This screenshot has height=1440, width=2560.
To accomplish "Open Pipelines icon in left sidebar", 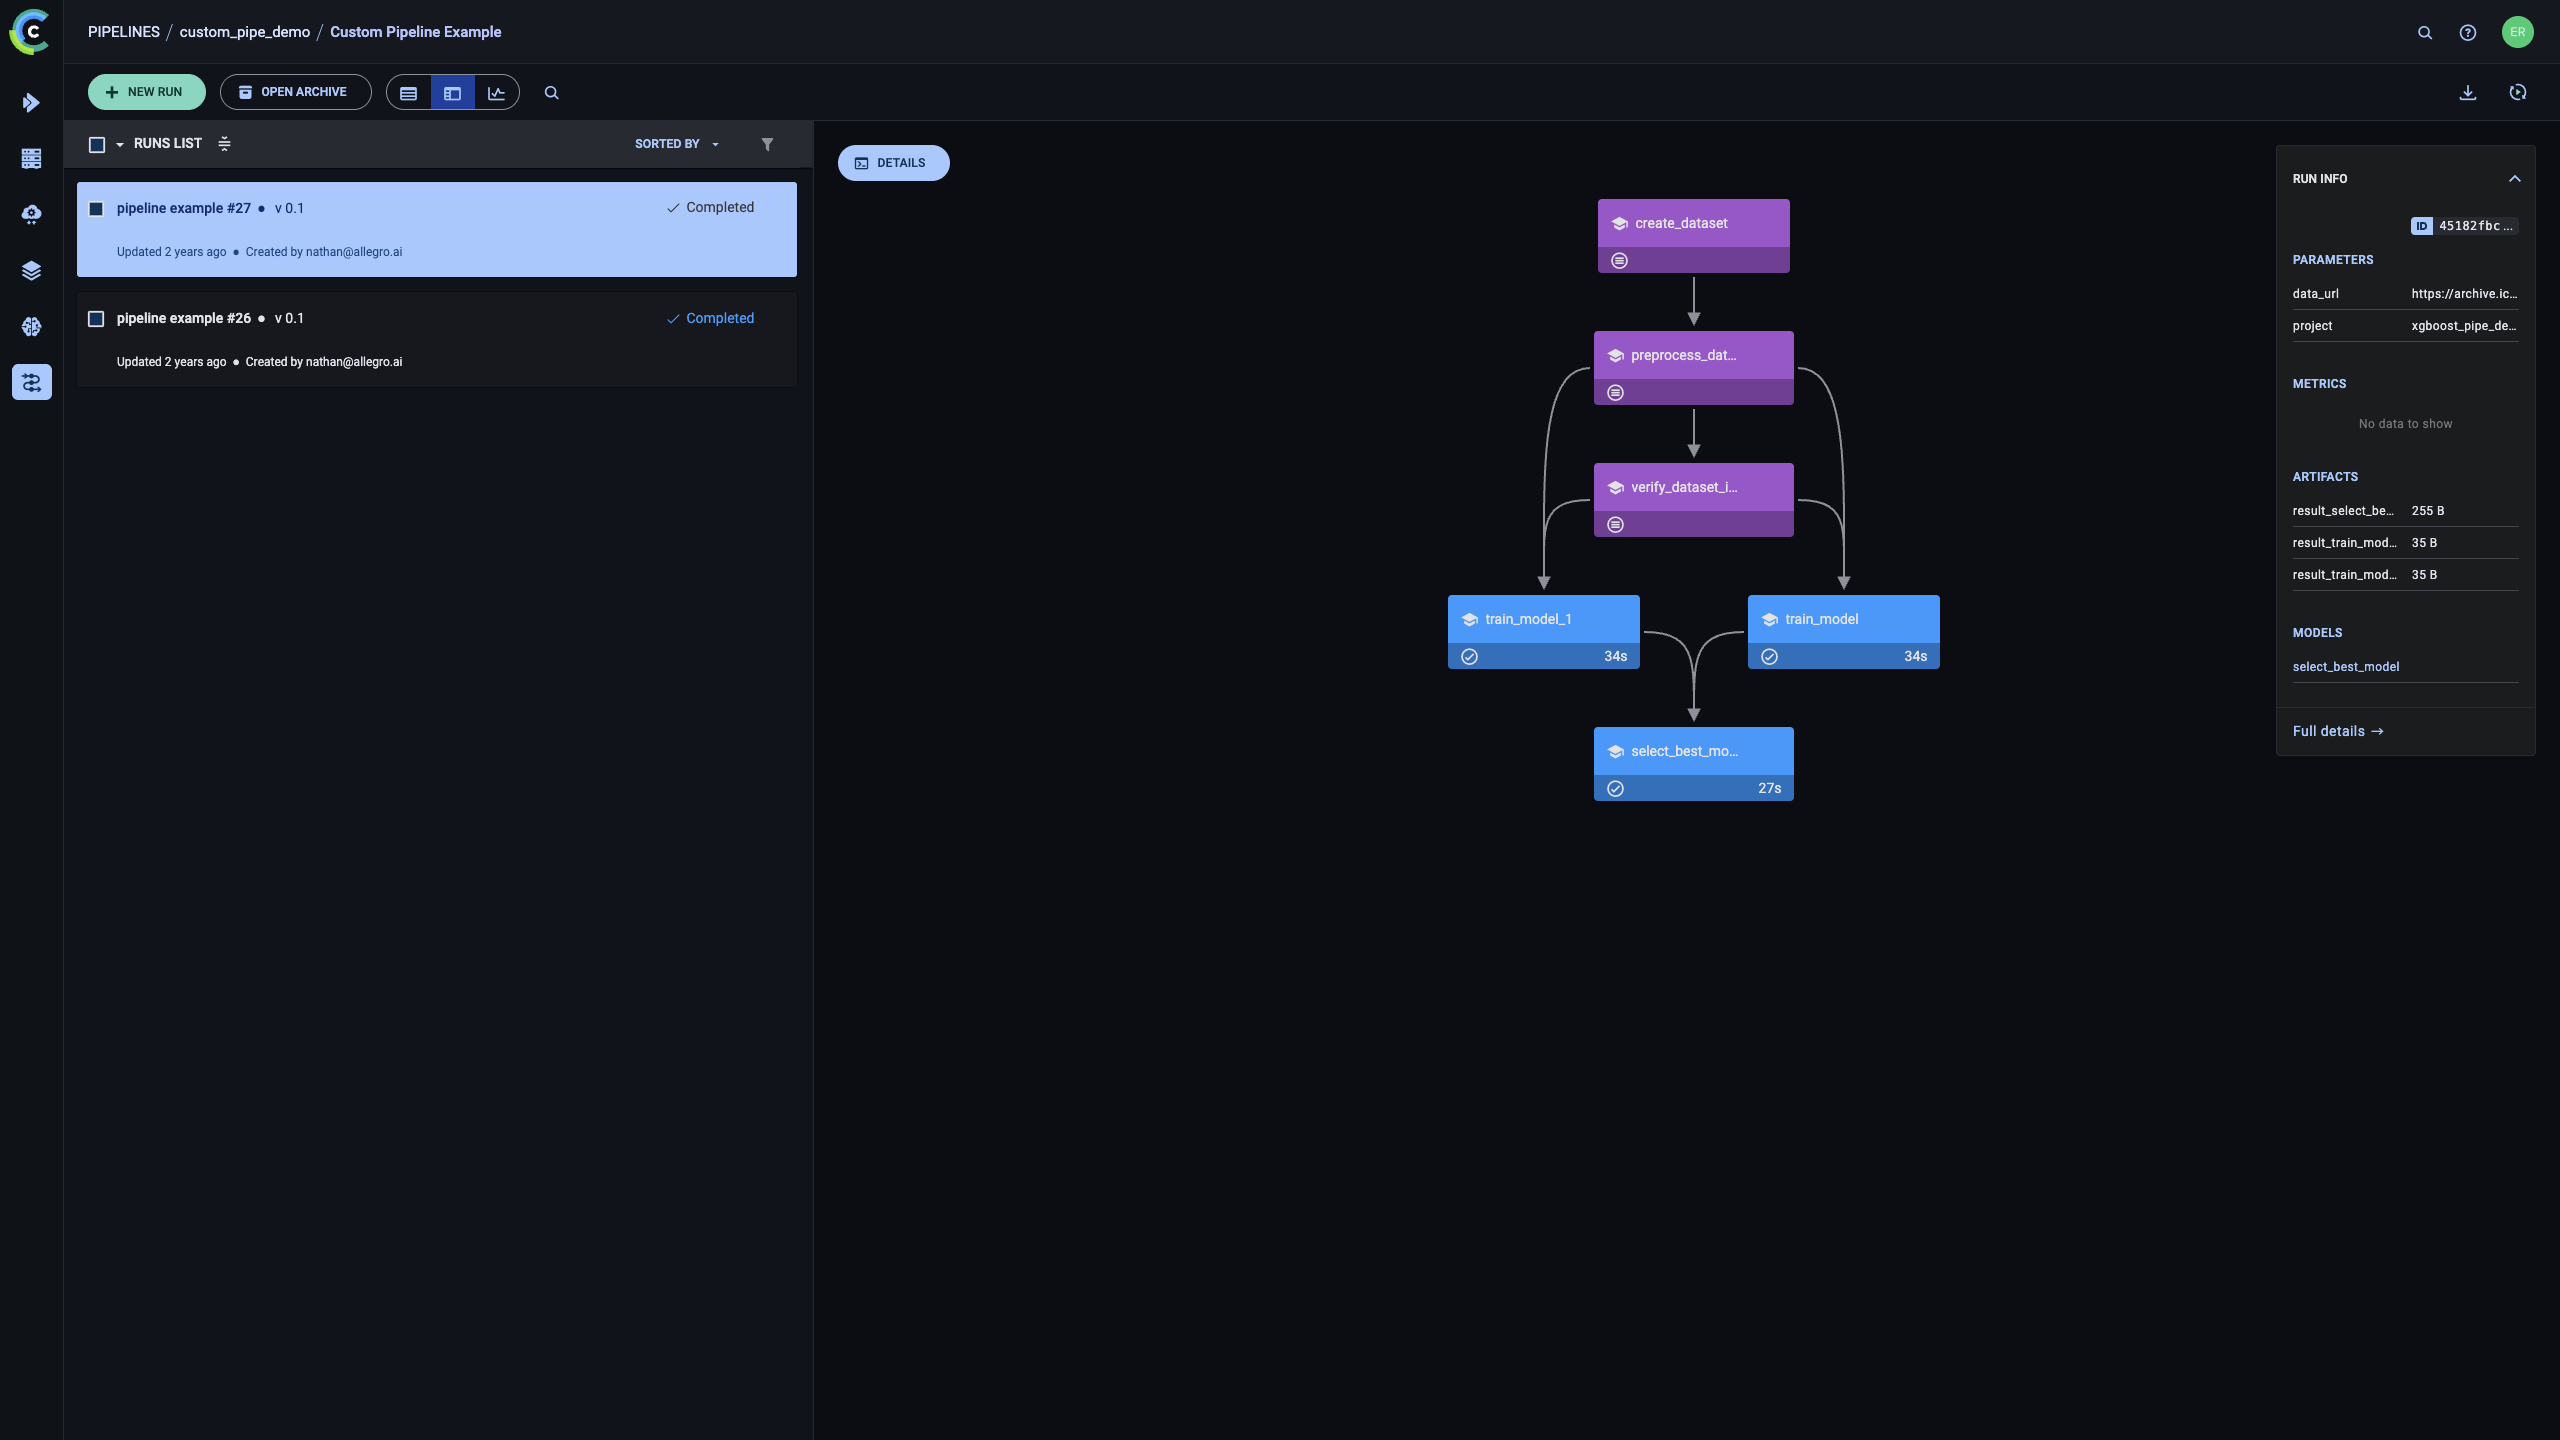I will [31, 382].
